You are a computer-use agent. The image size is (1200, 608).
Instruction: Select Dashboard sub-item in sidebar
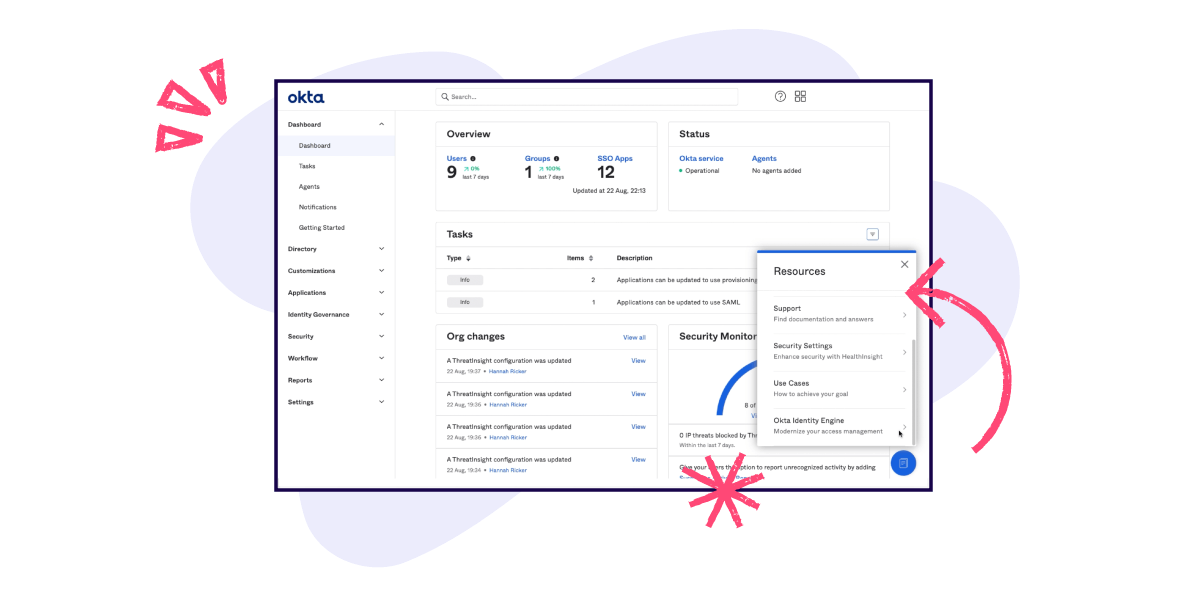[336, 146]
